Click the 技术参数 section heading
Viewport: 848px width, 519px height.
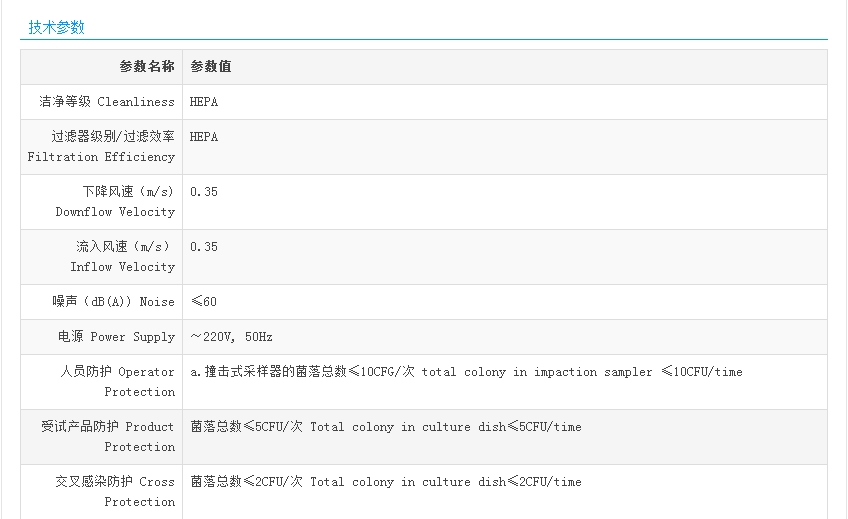click(x=56, y=27)
